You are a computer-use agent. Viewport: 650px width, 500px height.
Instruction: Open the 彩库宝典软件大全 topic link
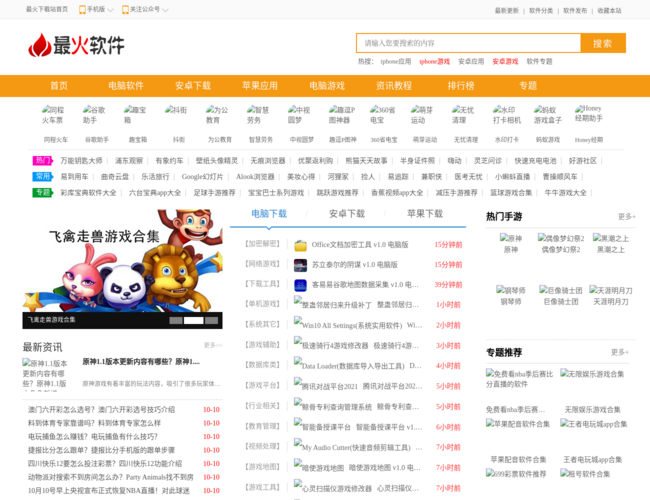(x=88, y=193)
